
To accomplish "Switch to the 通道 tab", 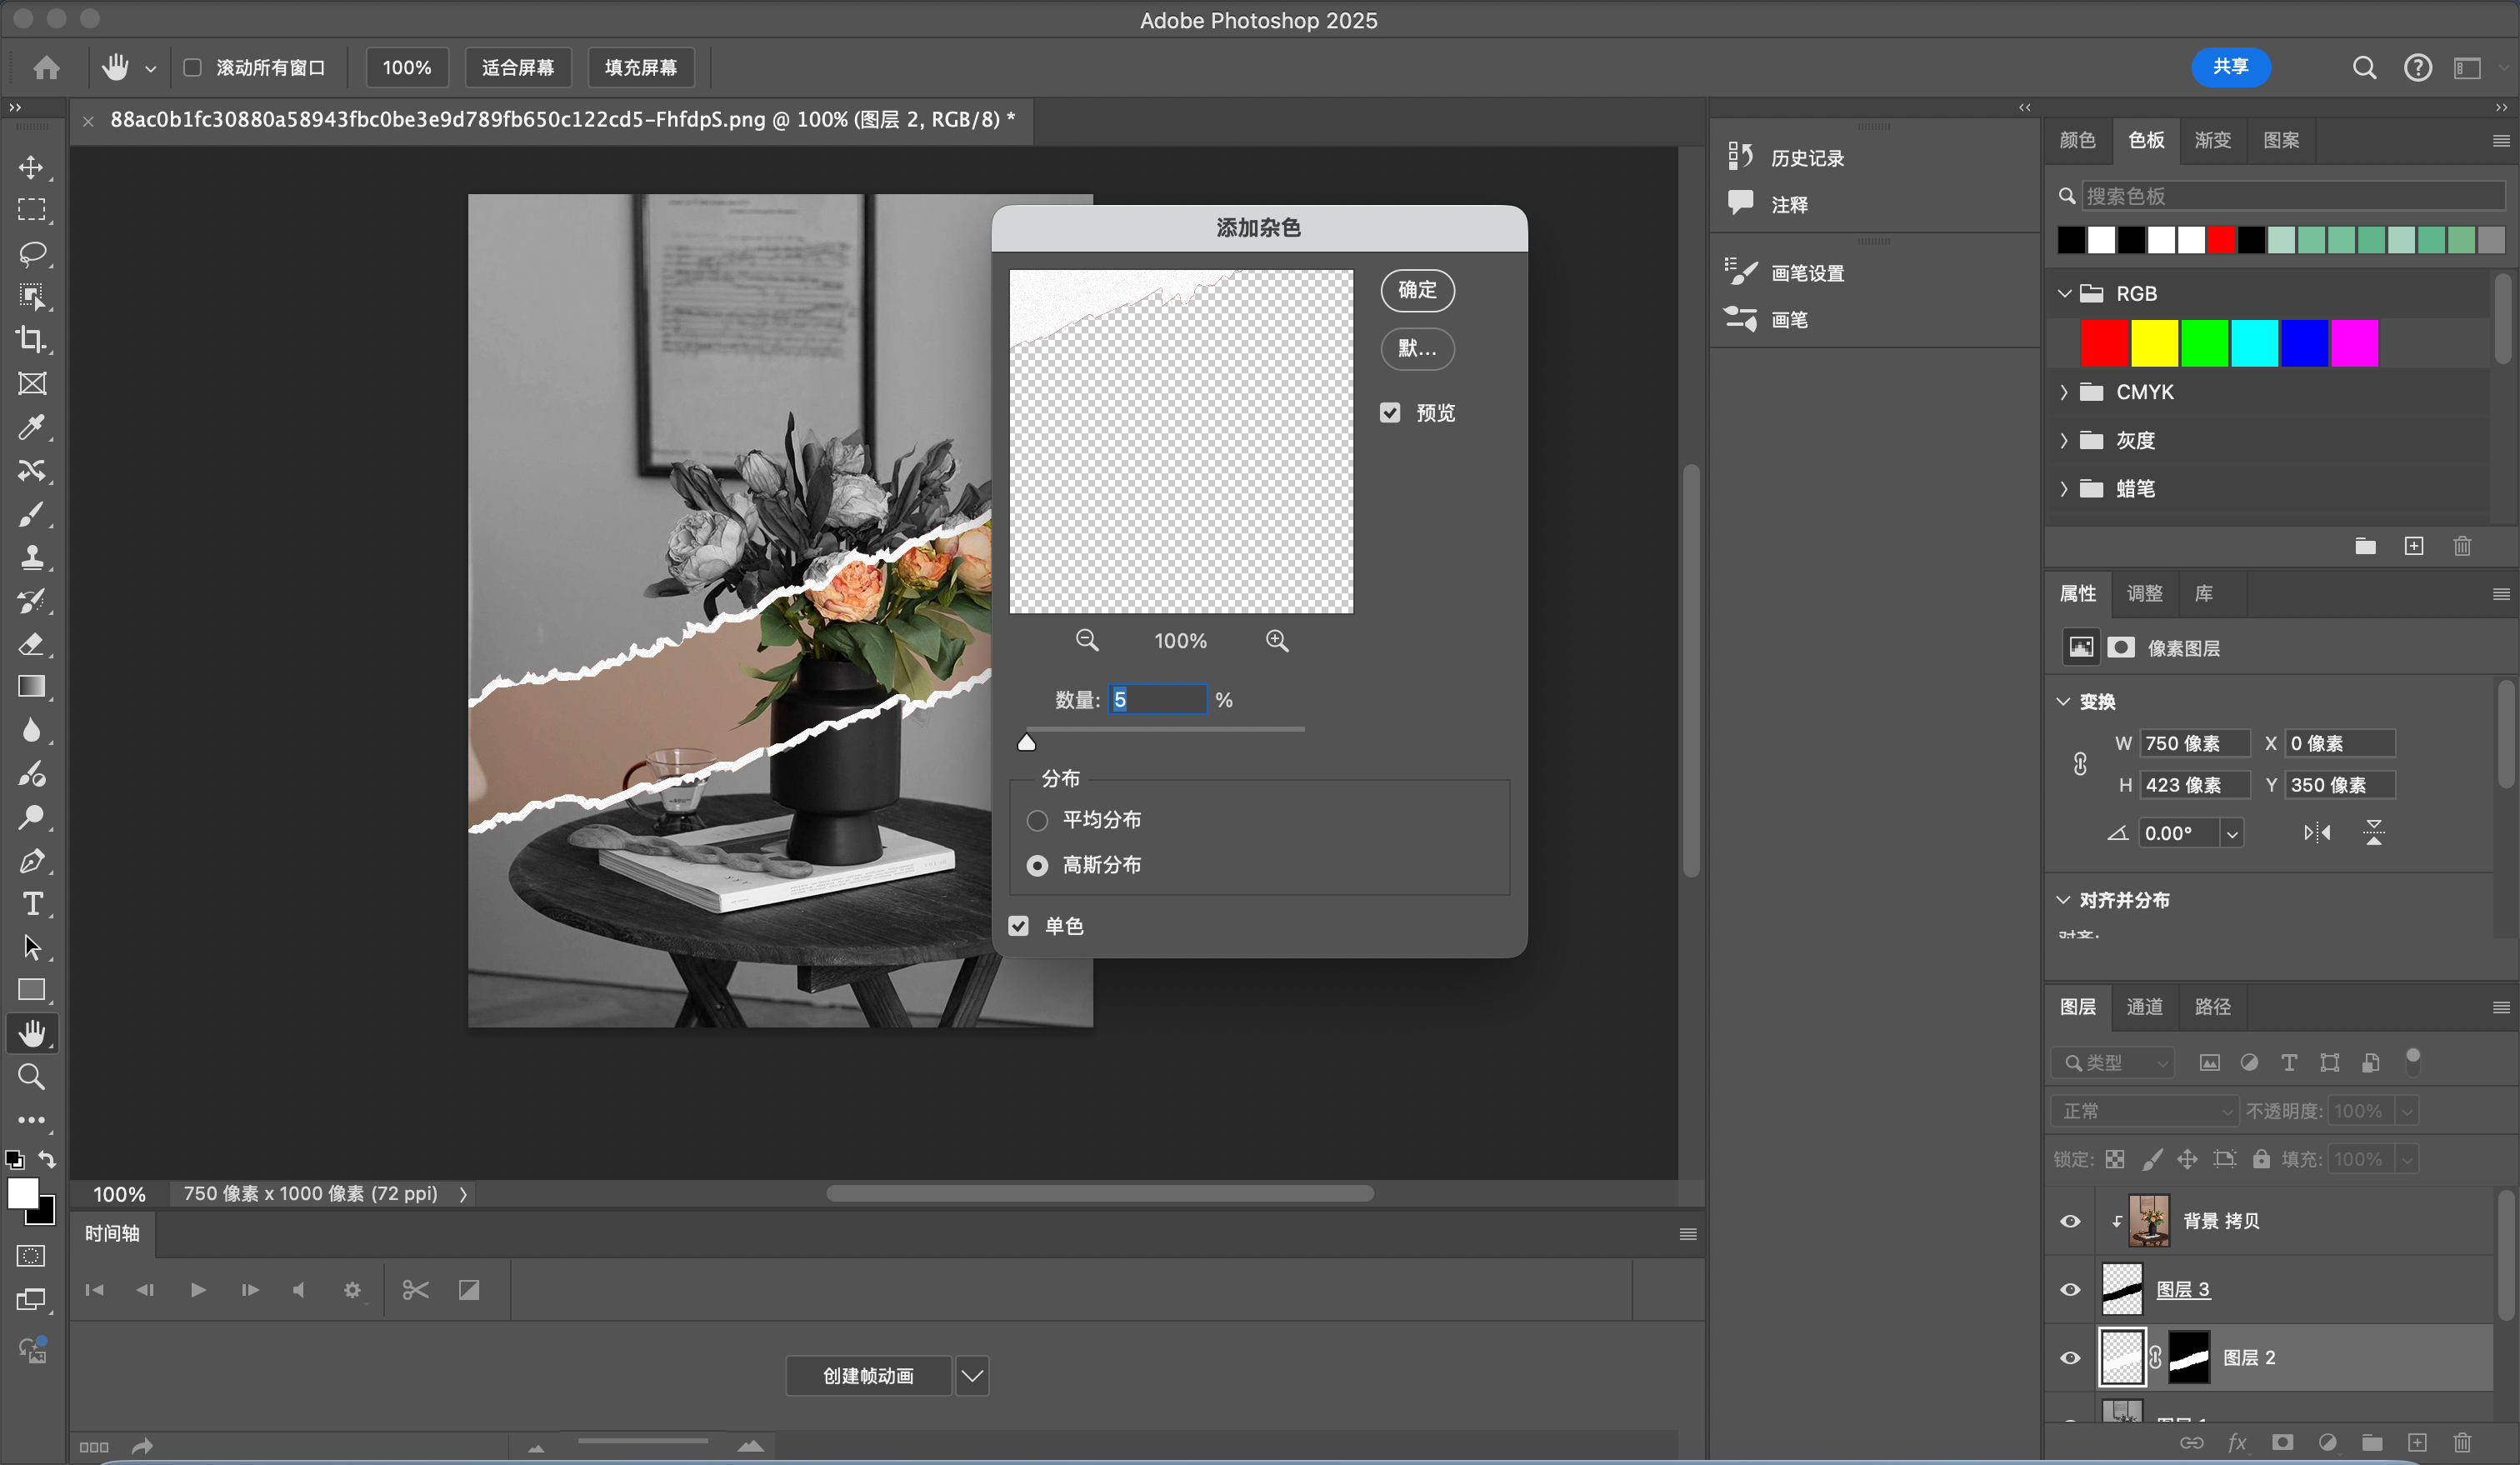I will [2144, 1007].
